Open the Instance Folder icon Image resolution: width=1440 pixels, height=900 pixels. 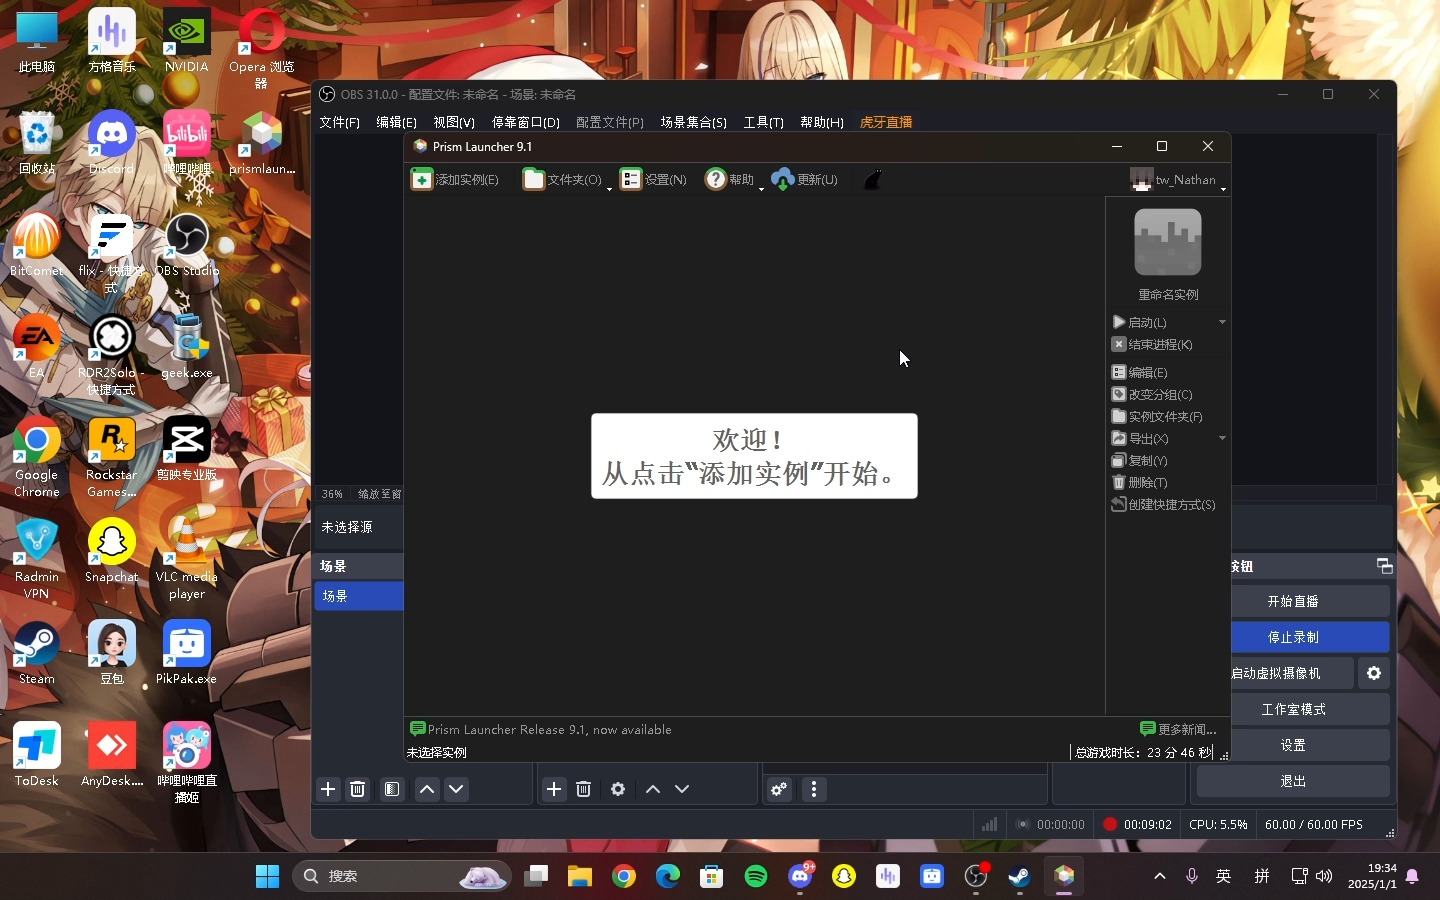[x=1119, y=416]
